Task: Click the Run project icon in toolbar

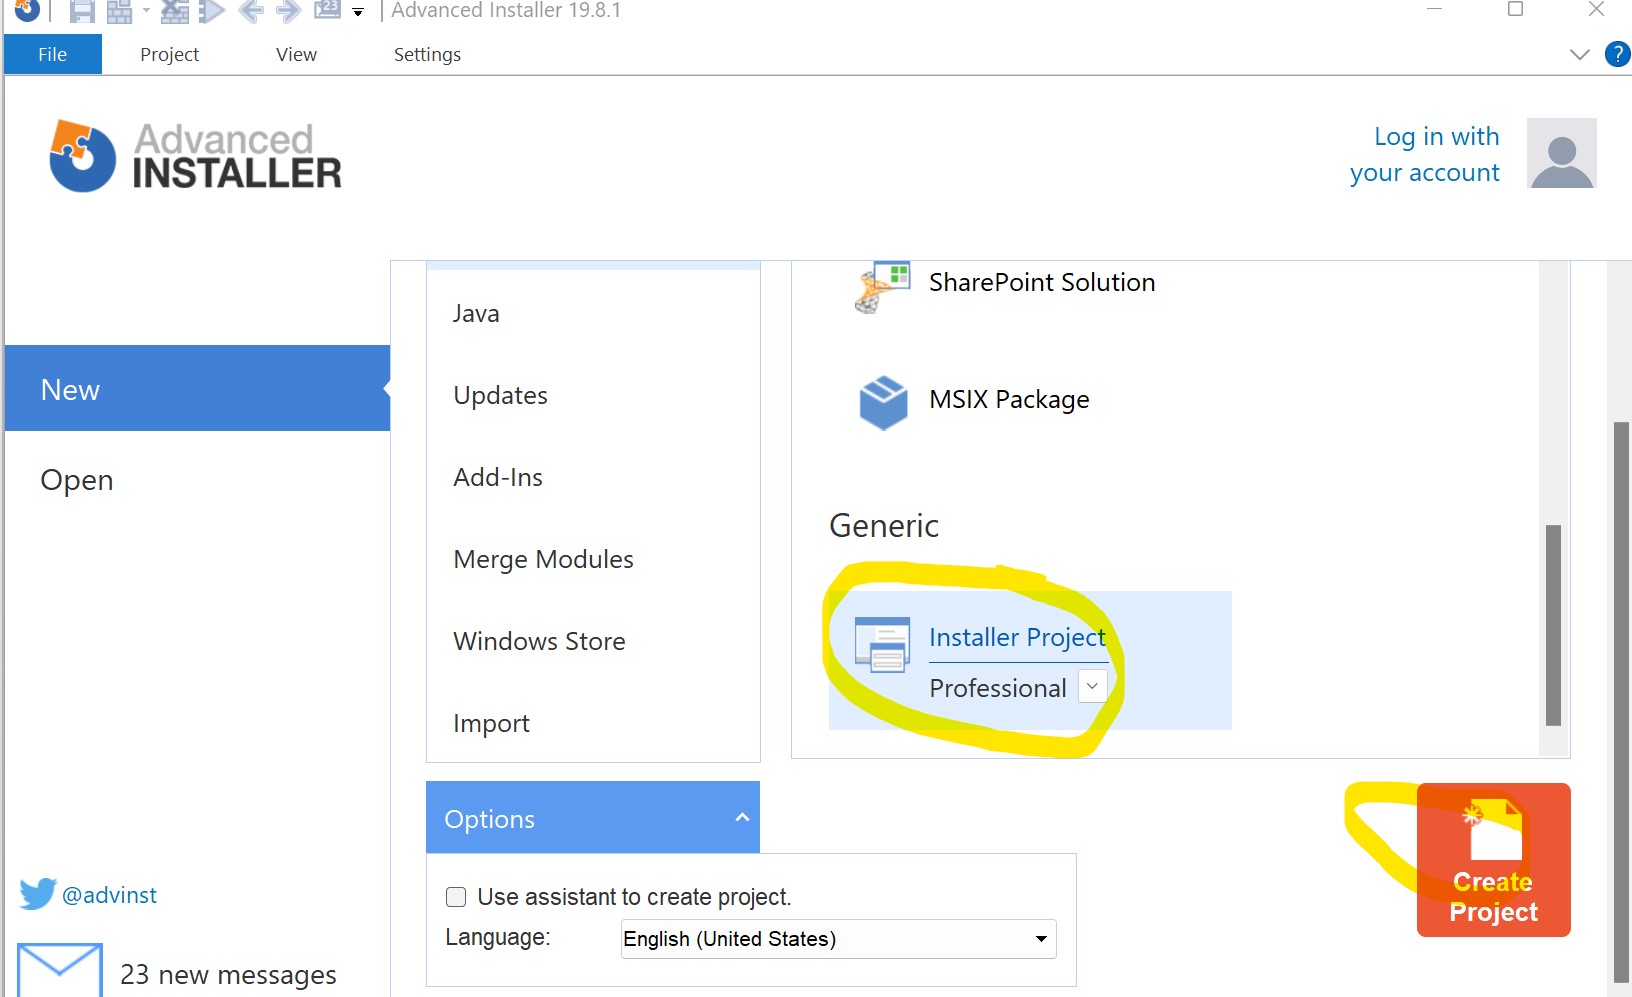Action: point(211,11)
